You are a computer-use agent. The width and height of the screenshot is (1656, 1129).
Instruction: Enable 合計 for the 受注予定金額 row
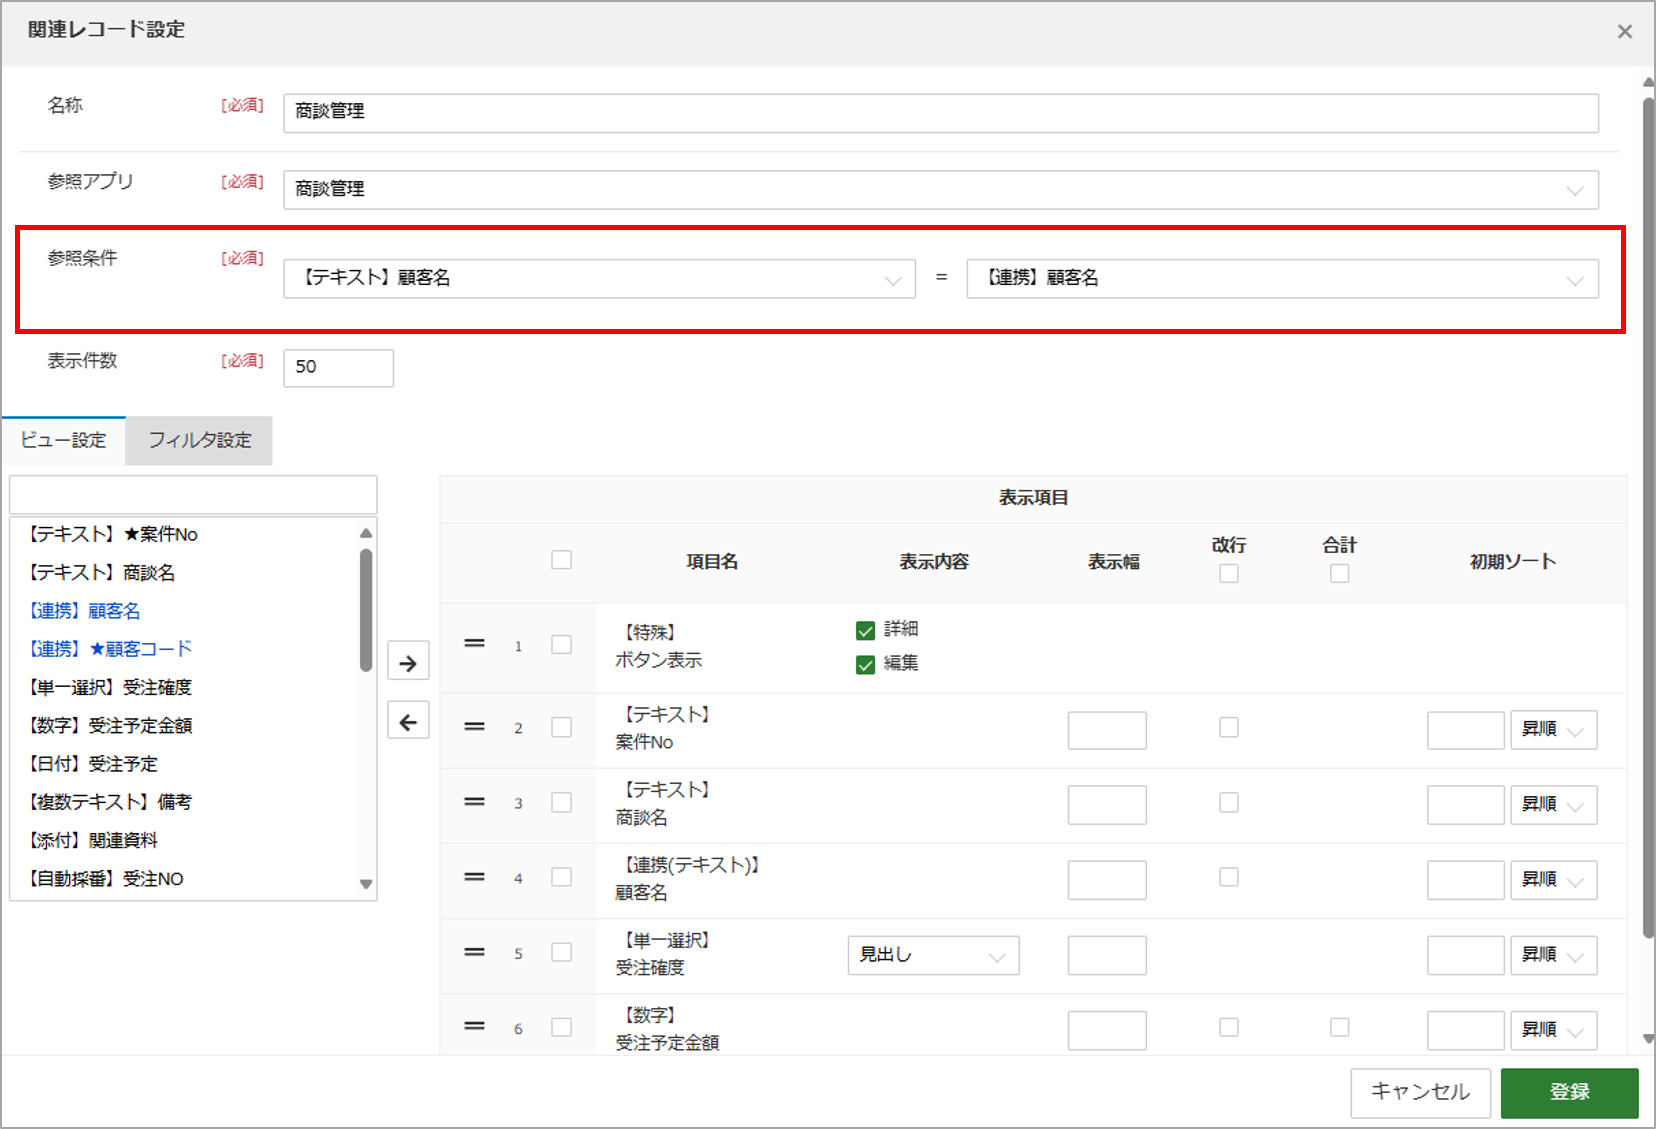point(1340,1027)
